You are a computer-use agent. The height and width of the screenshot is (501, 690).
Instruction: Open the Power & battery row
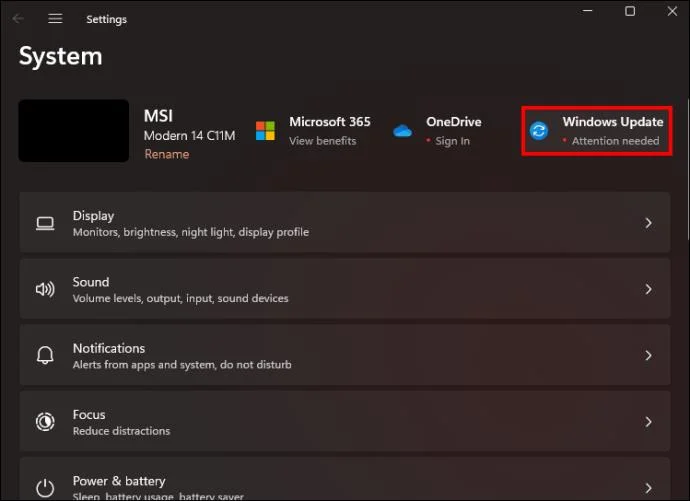(345, 479)
